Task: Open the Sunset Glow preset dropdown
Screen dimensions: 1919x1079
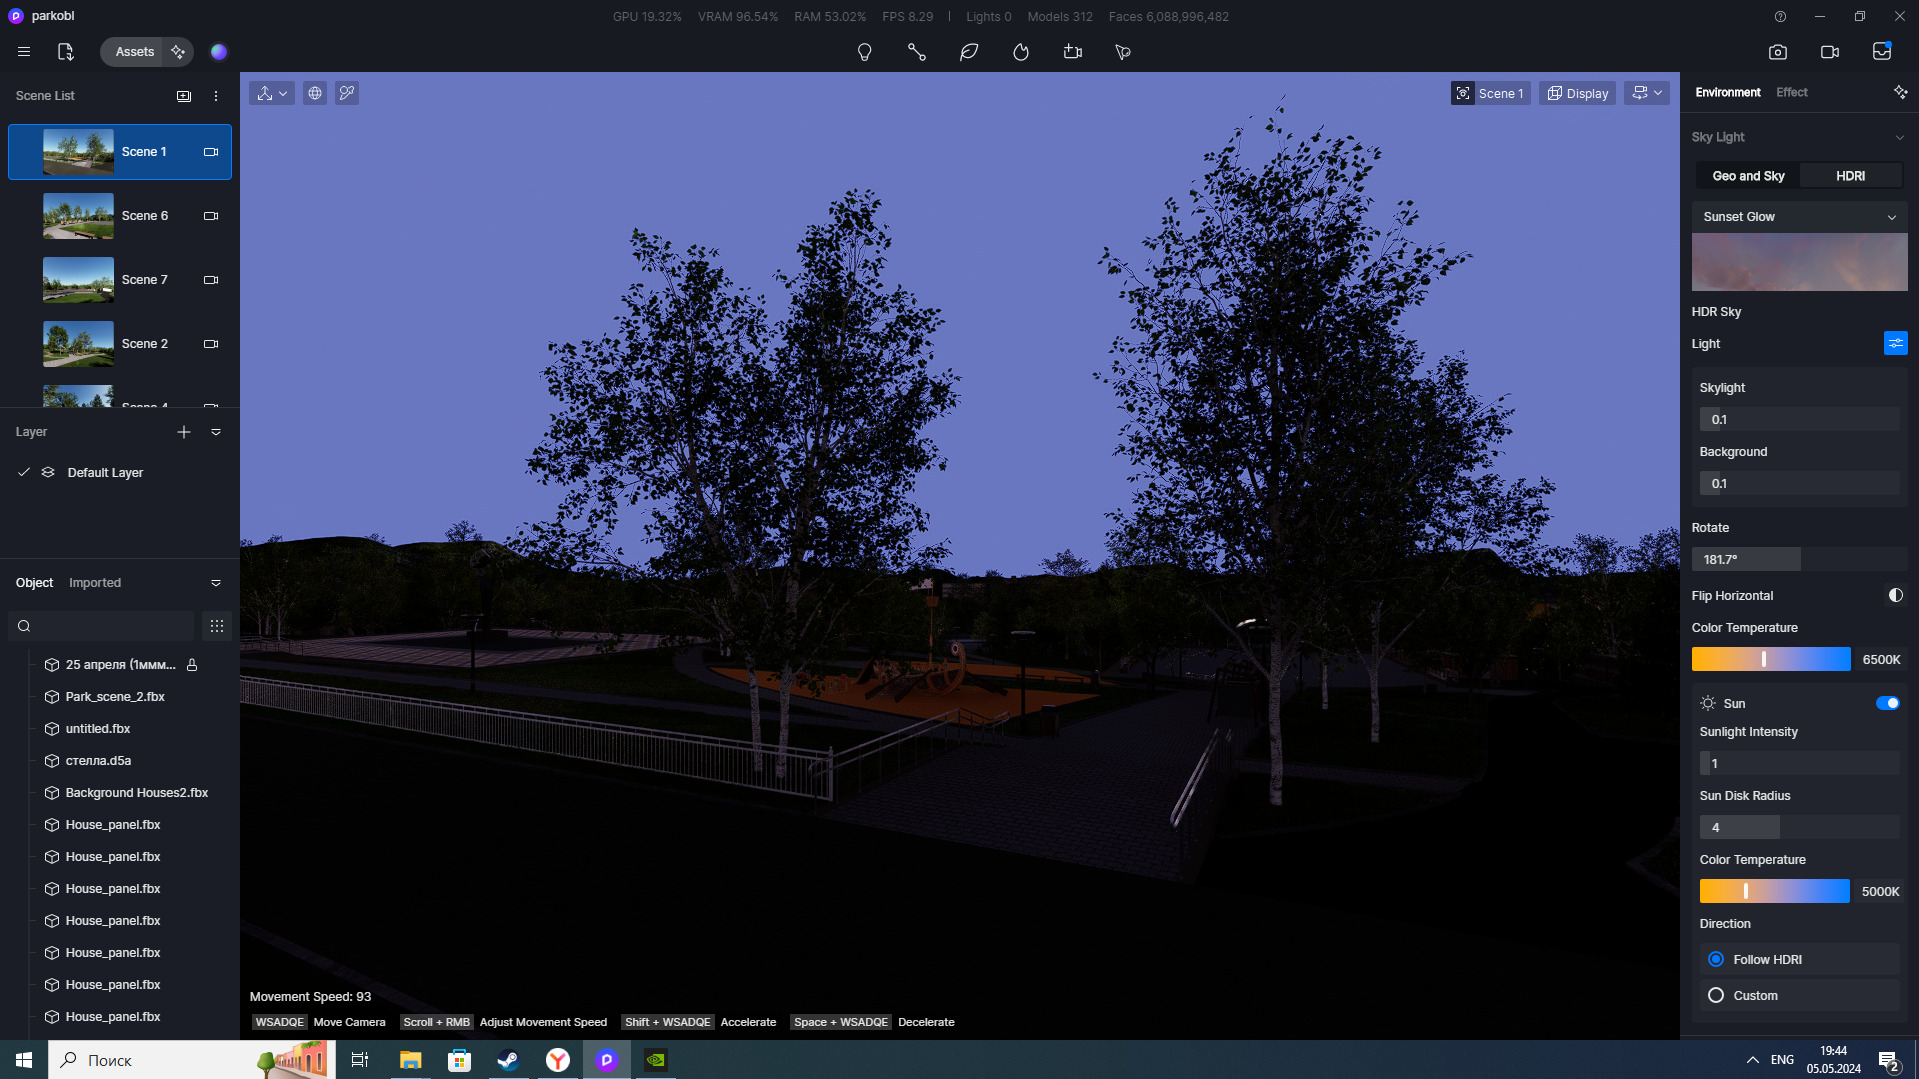Action: coord(1799,217)
